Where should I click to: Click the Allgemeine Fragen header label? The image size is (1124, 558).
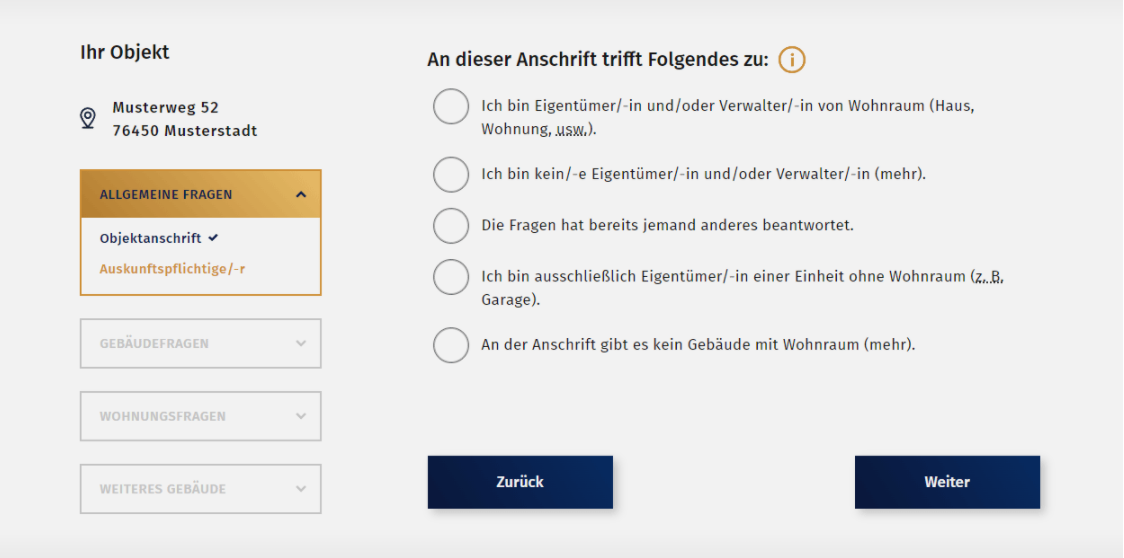[166, 195]
